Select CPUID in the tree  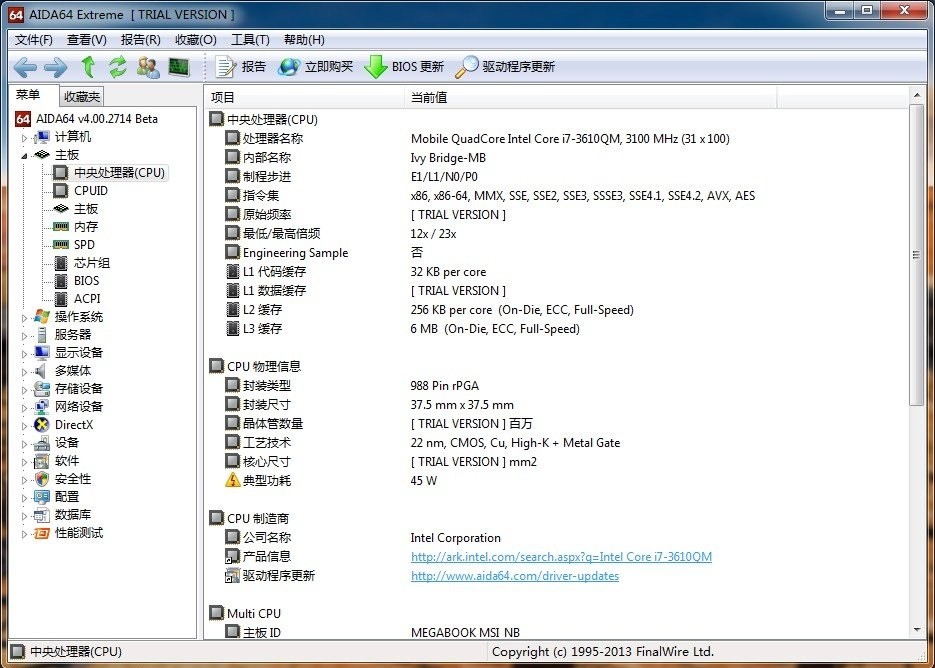[x=90, y=191]
